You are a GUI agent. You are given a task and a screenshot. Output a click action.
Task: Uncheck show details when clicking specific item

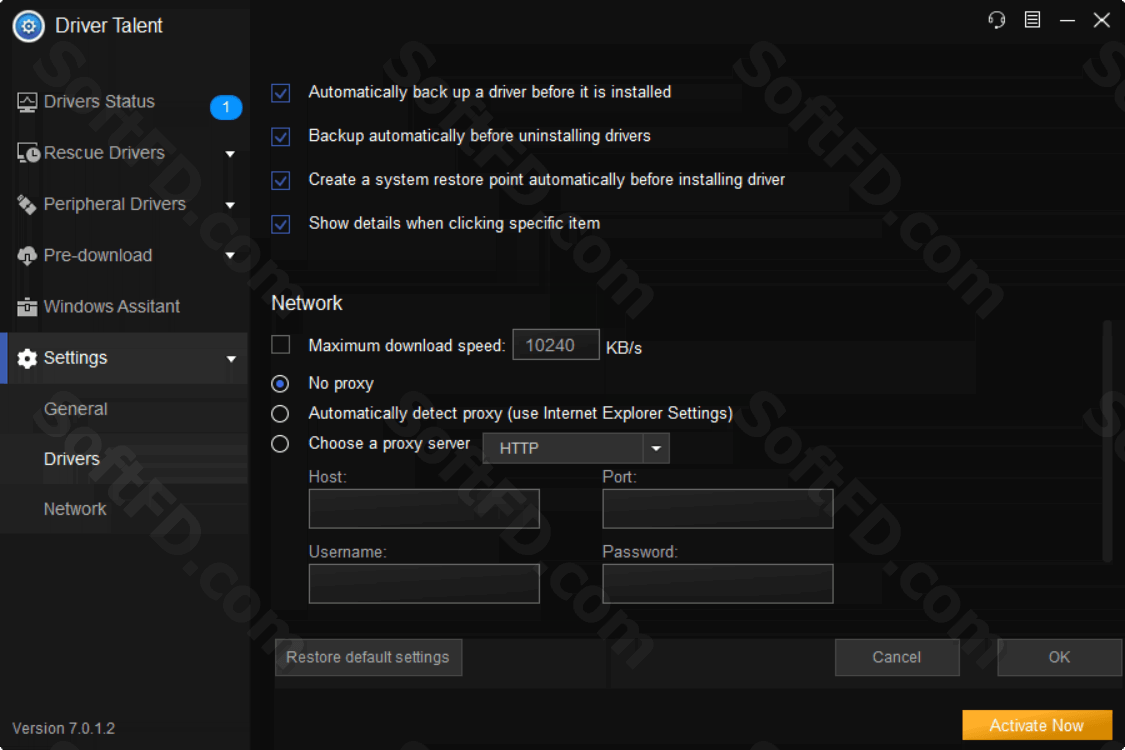tap(281, 225)
